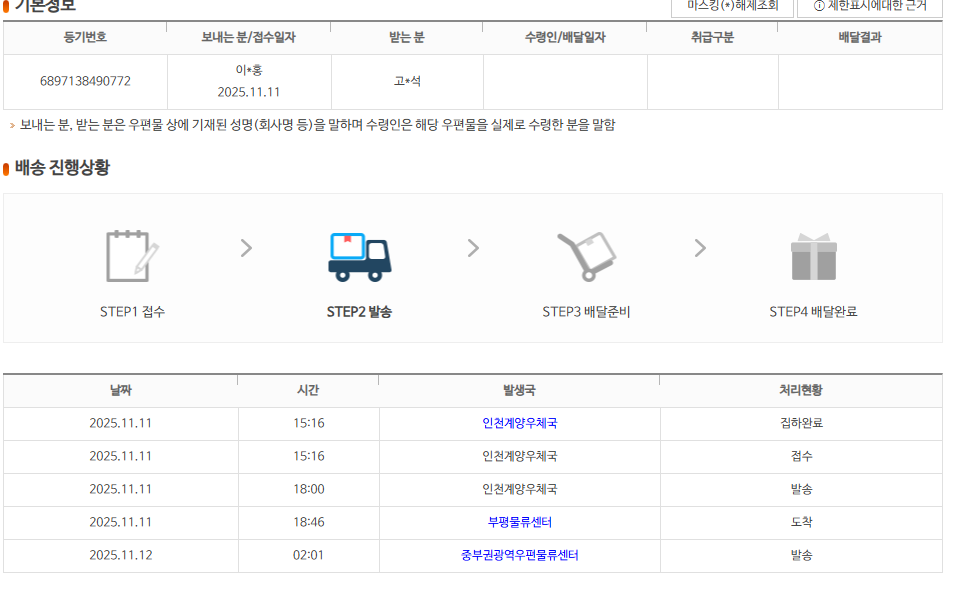968x590 pixels.
Task: Click the STEP3 배달준비 hand cart icon
Action: pyautogui.click(x=586, y=257)
